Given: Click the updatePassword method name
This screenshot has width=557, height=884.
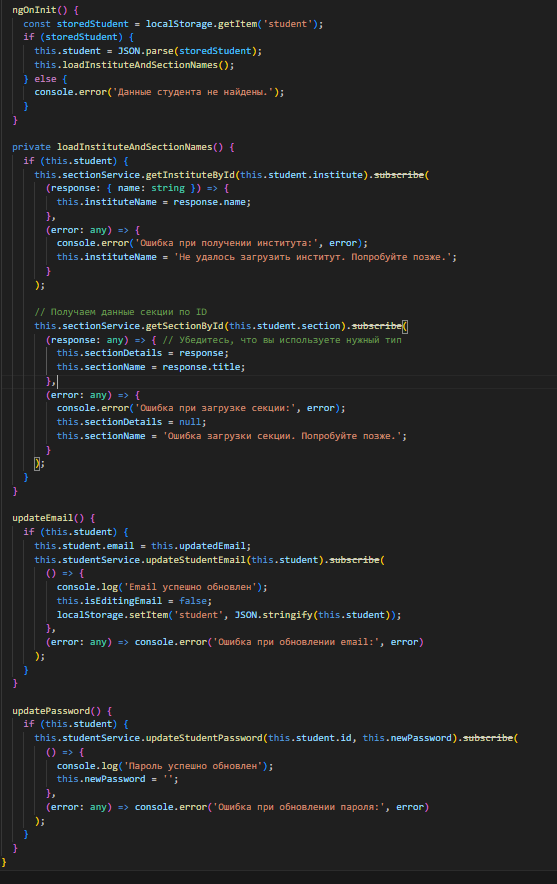Looking at the screenshot, I should [51, 711].
